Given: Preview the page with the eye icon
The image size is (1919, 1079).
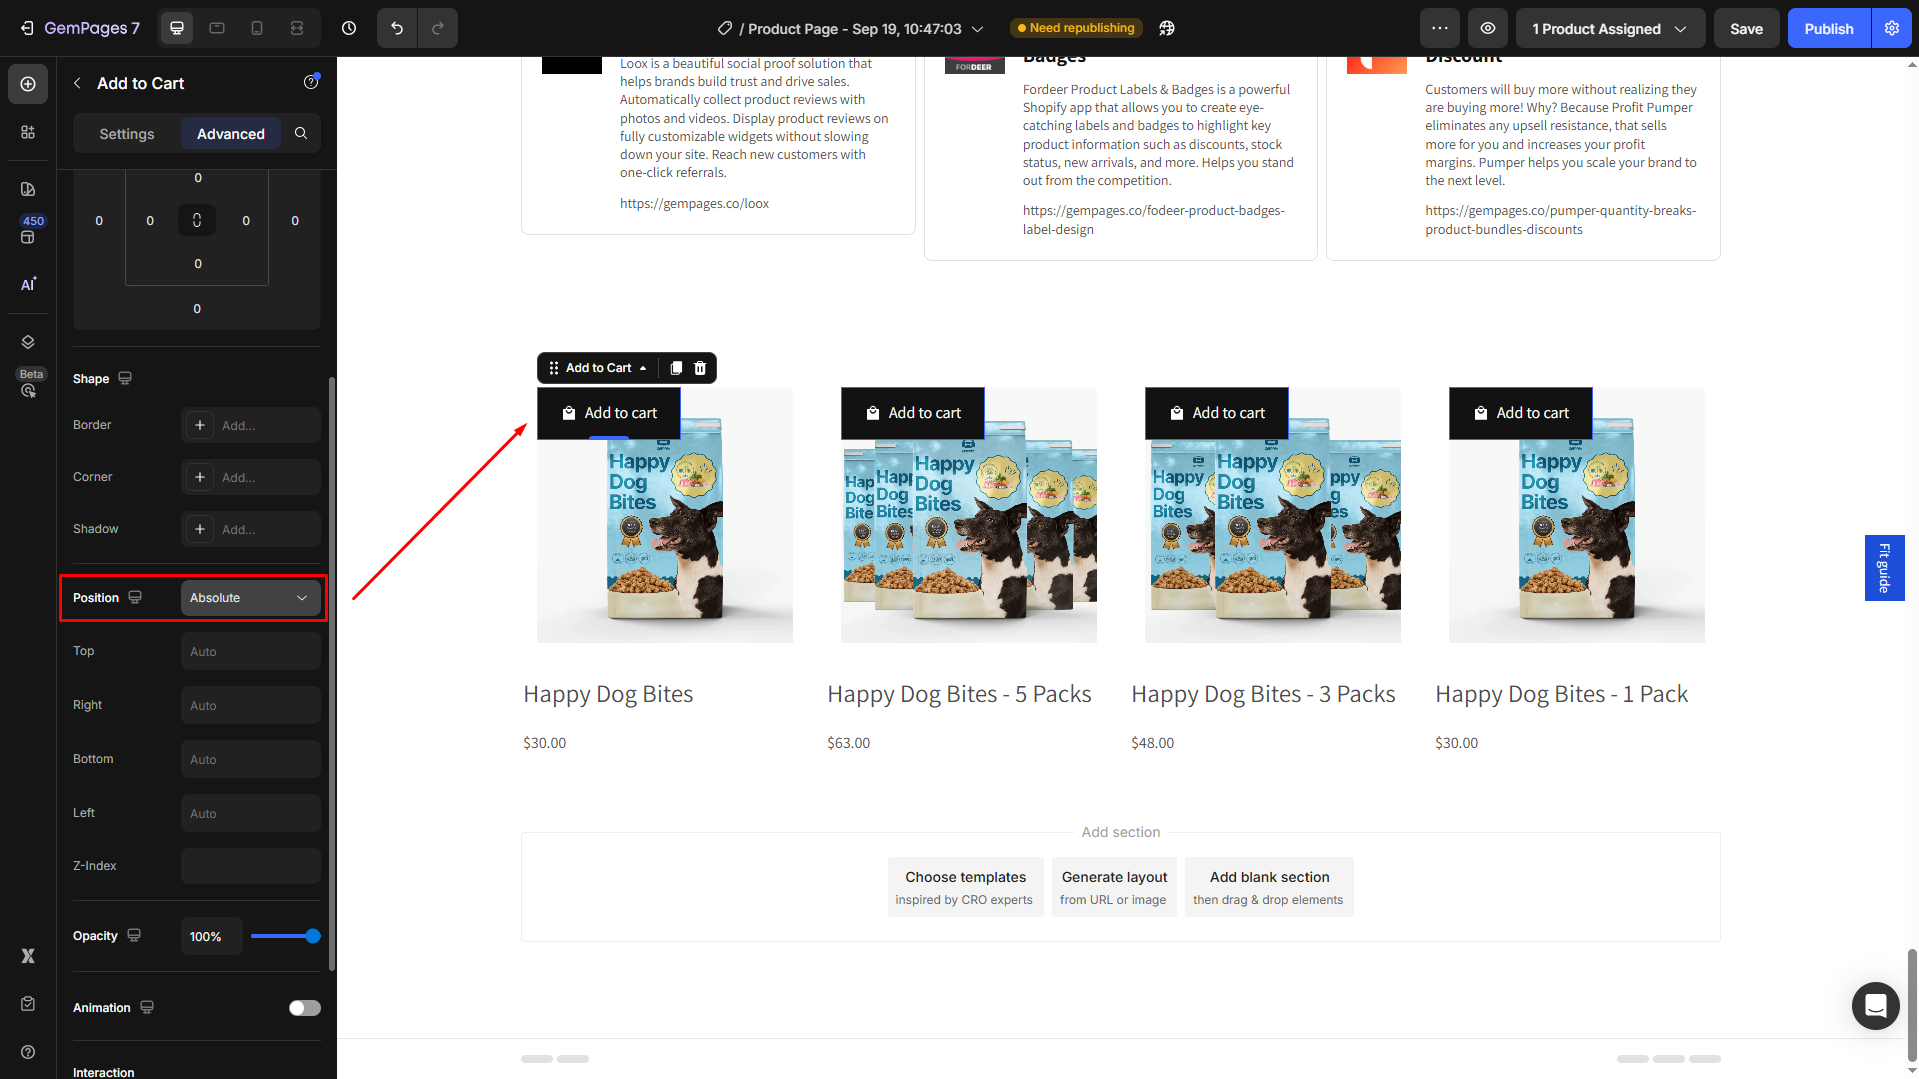Looking at the screenshot, I should pyautogui.click(x=1488, y=28).
